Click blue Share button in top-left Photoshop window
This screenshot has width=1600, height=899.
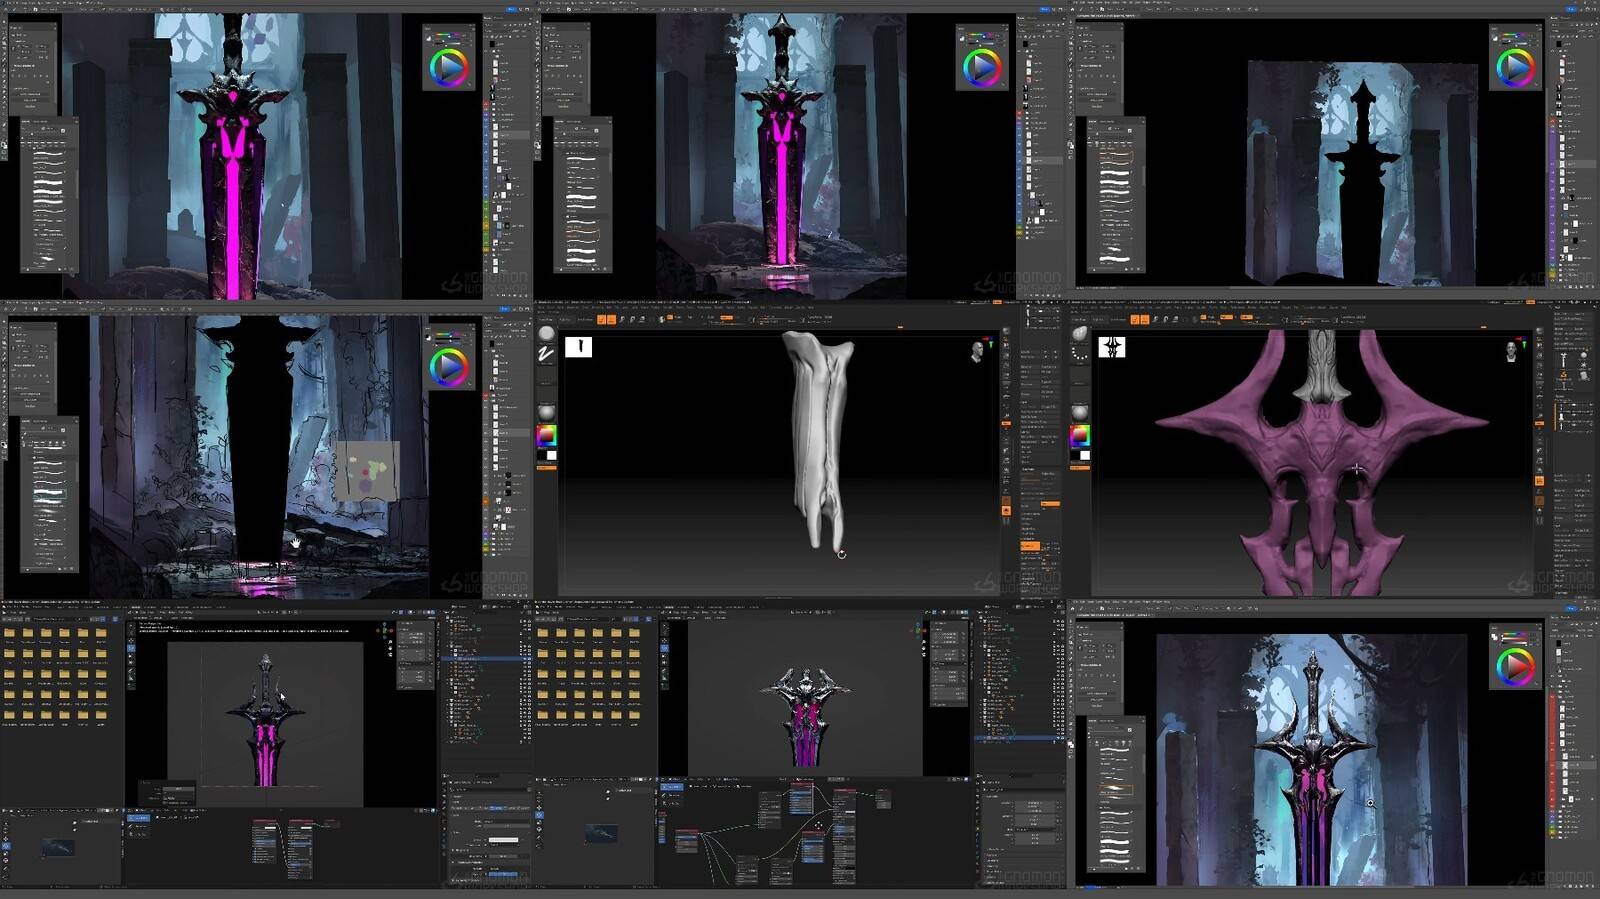pos(510,9)
